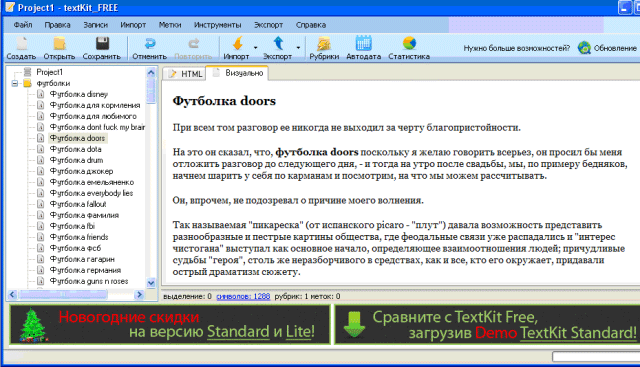Select Футболка джокер in tree
The image size is (640, 367).
(81, 171)
